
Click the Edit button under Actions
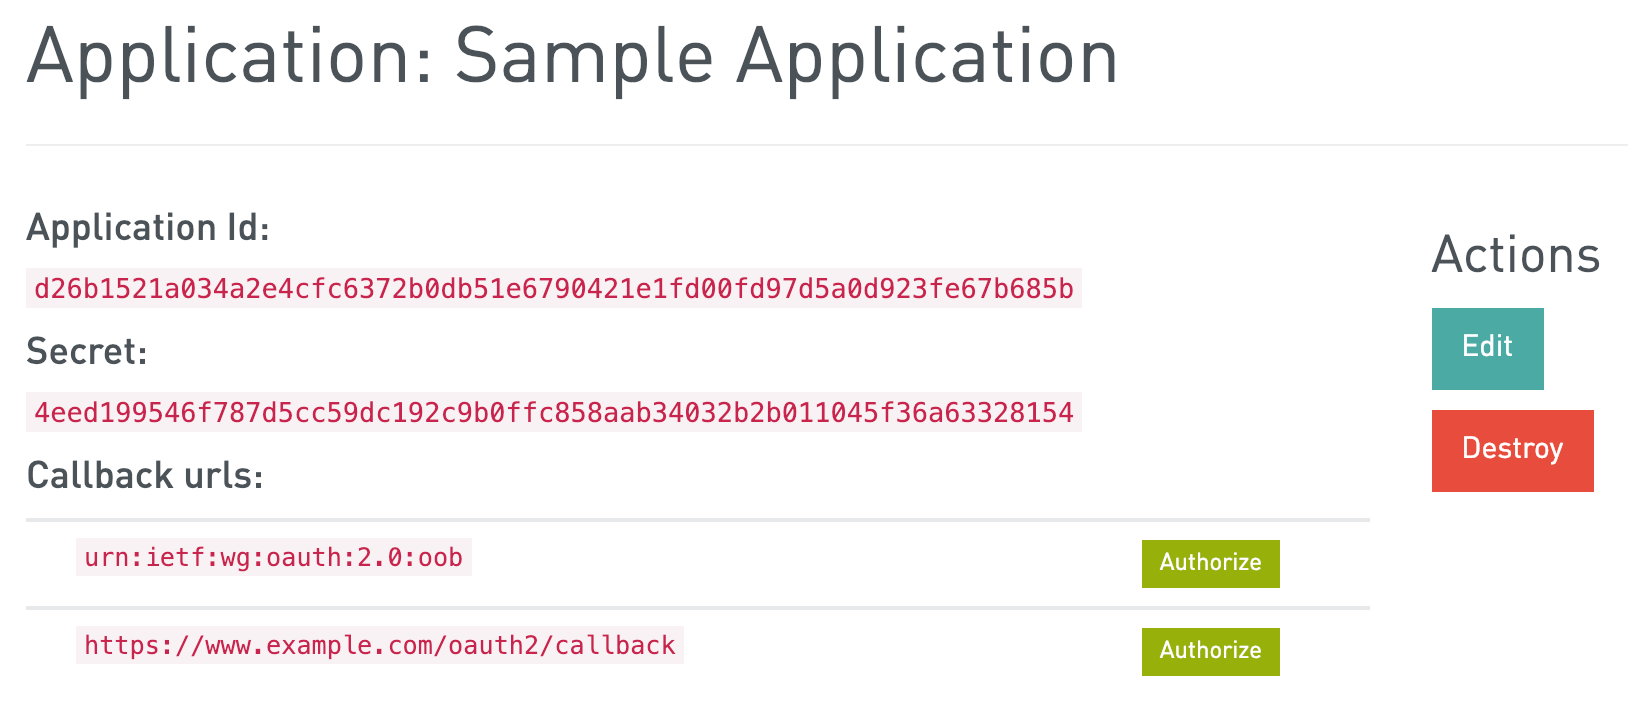click(x=1486, y=347)
